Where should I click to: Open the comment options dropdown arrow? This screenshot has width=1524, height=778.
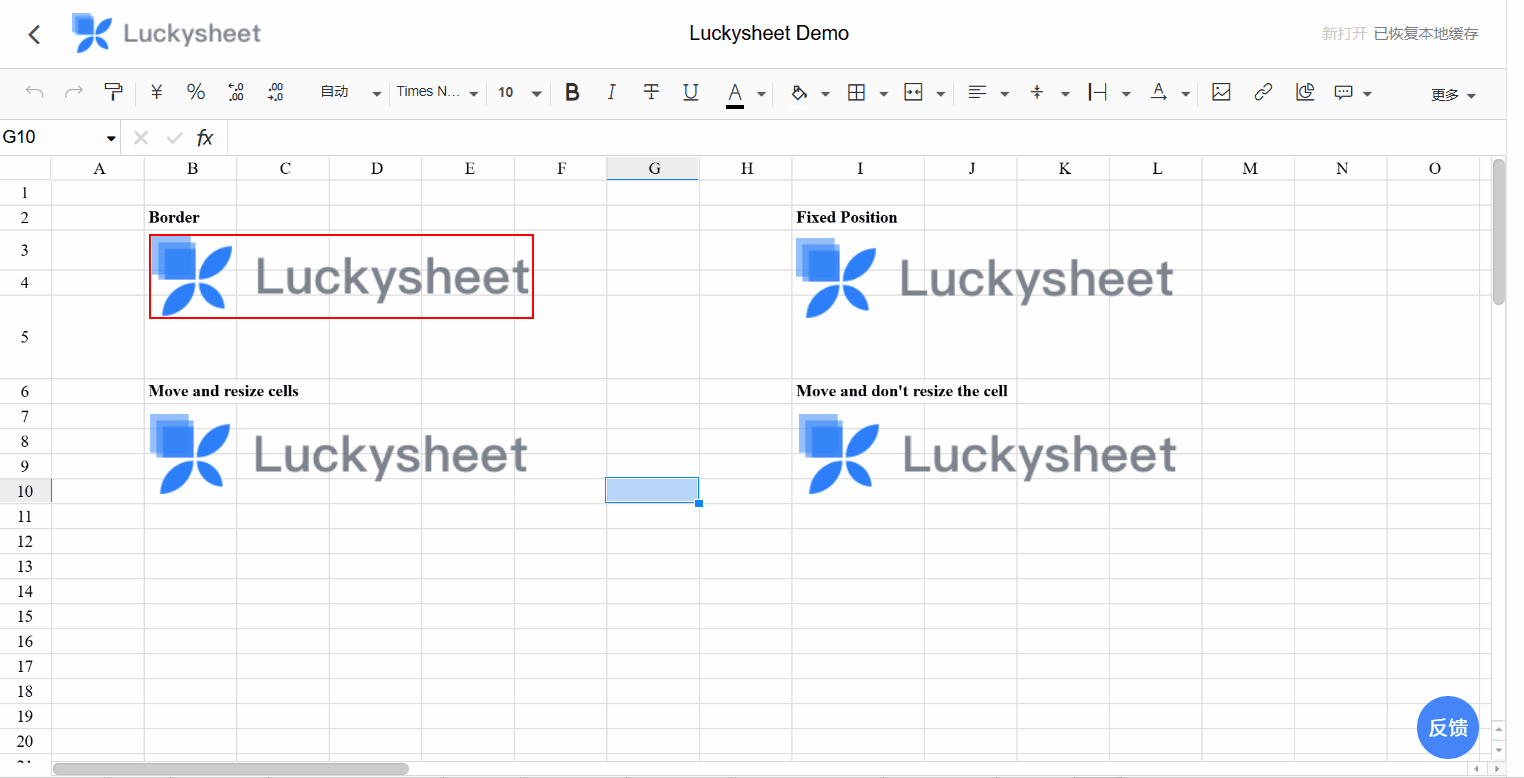[x=1367, y=94]
